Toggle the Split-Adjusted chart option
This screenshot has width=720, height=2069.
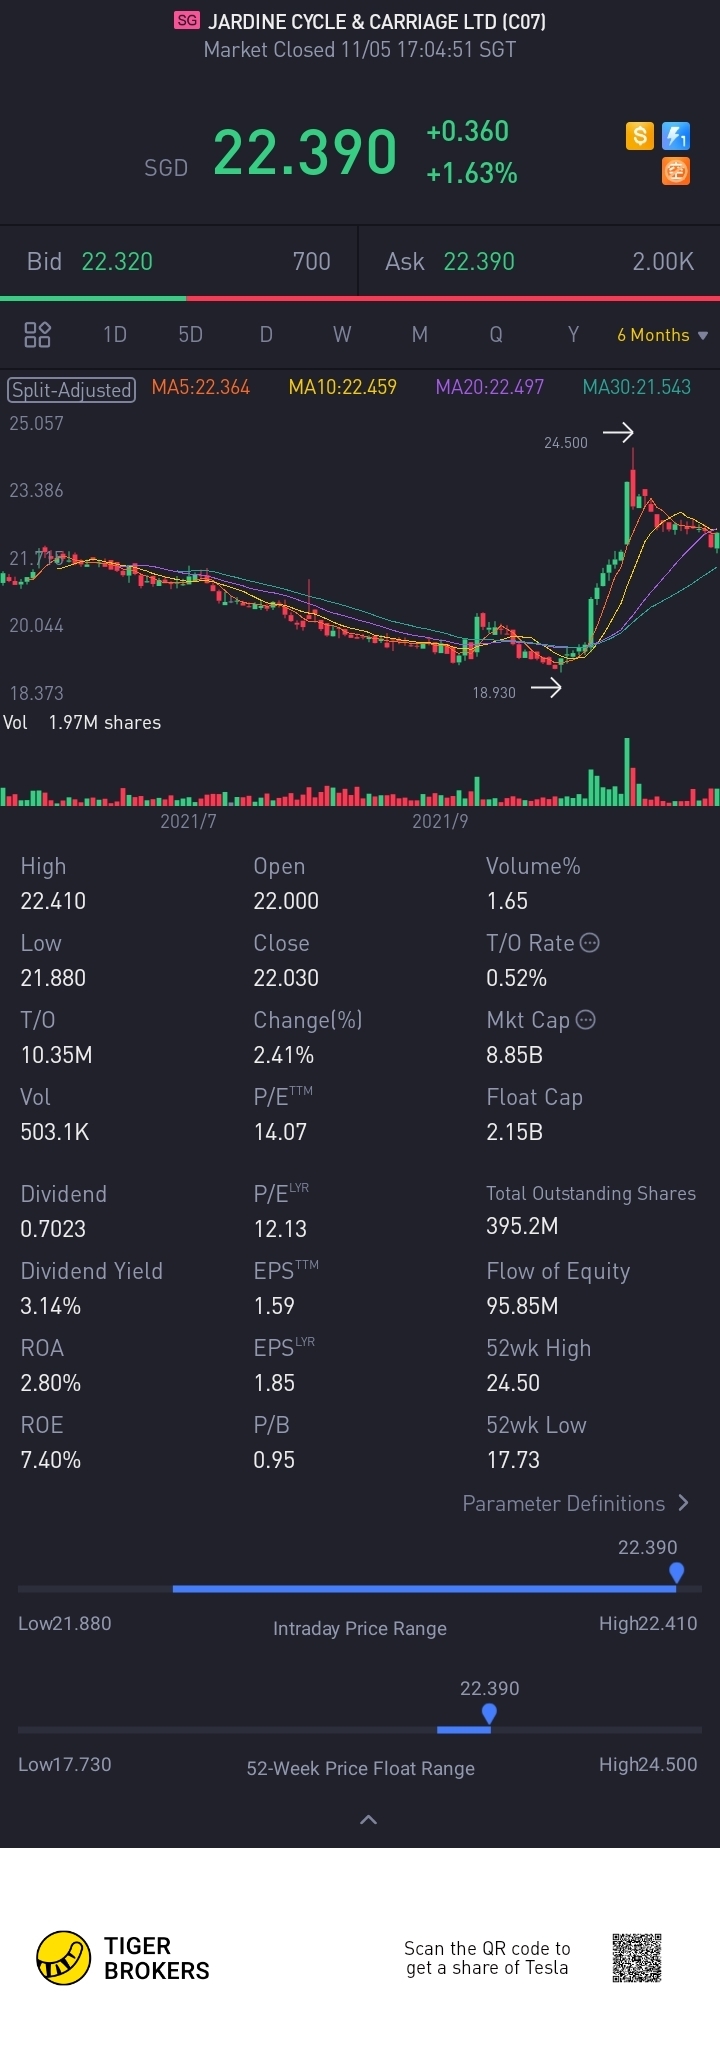point(71,389)
